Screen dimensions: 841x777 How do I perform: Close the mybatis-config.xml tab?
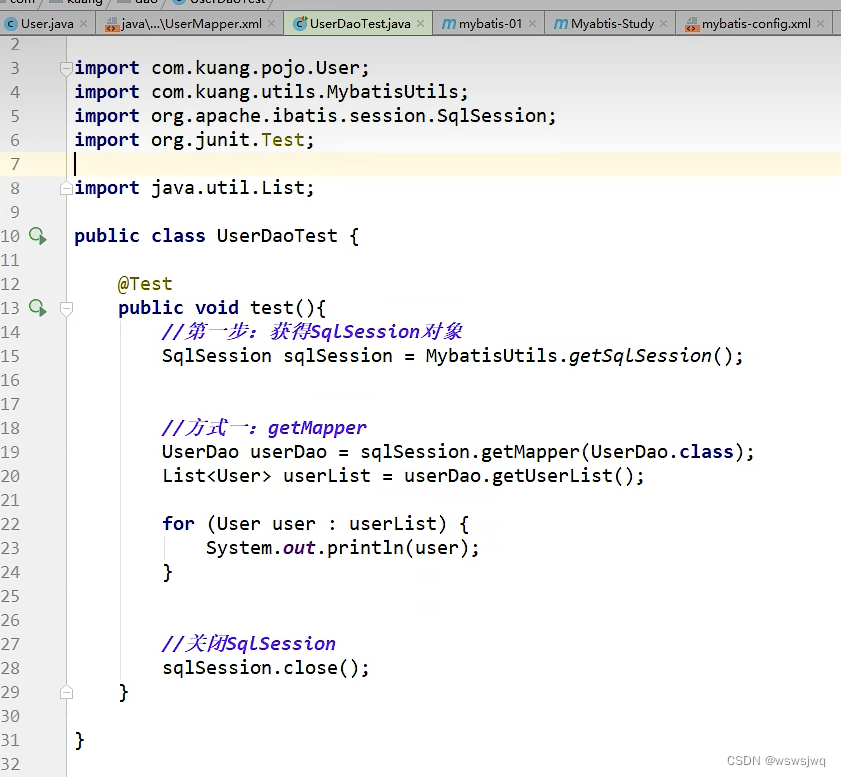[x=820, y=24]
